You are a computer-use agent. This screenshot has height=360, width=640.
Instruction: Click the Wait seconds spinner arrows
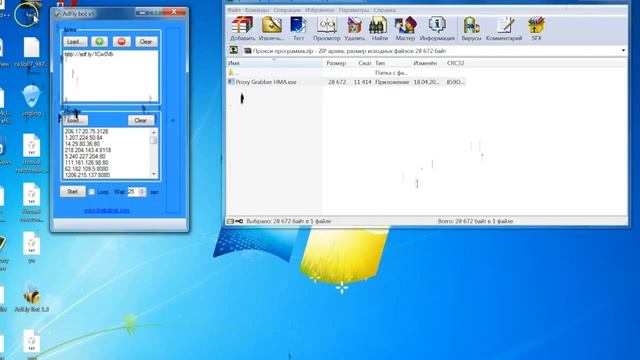(x=142, y=191)
